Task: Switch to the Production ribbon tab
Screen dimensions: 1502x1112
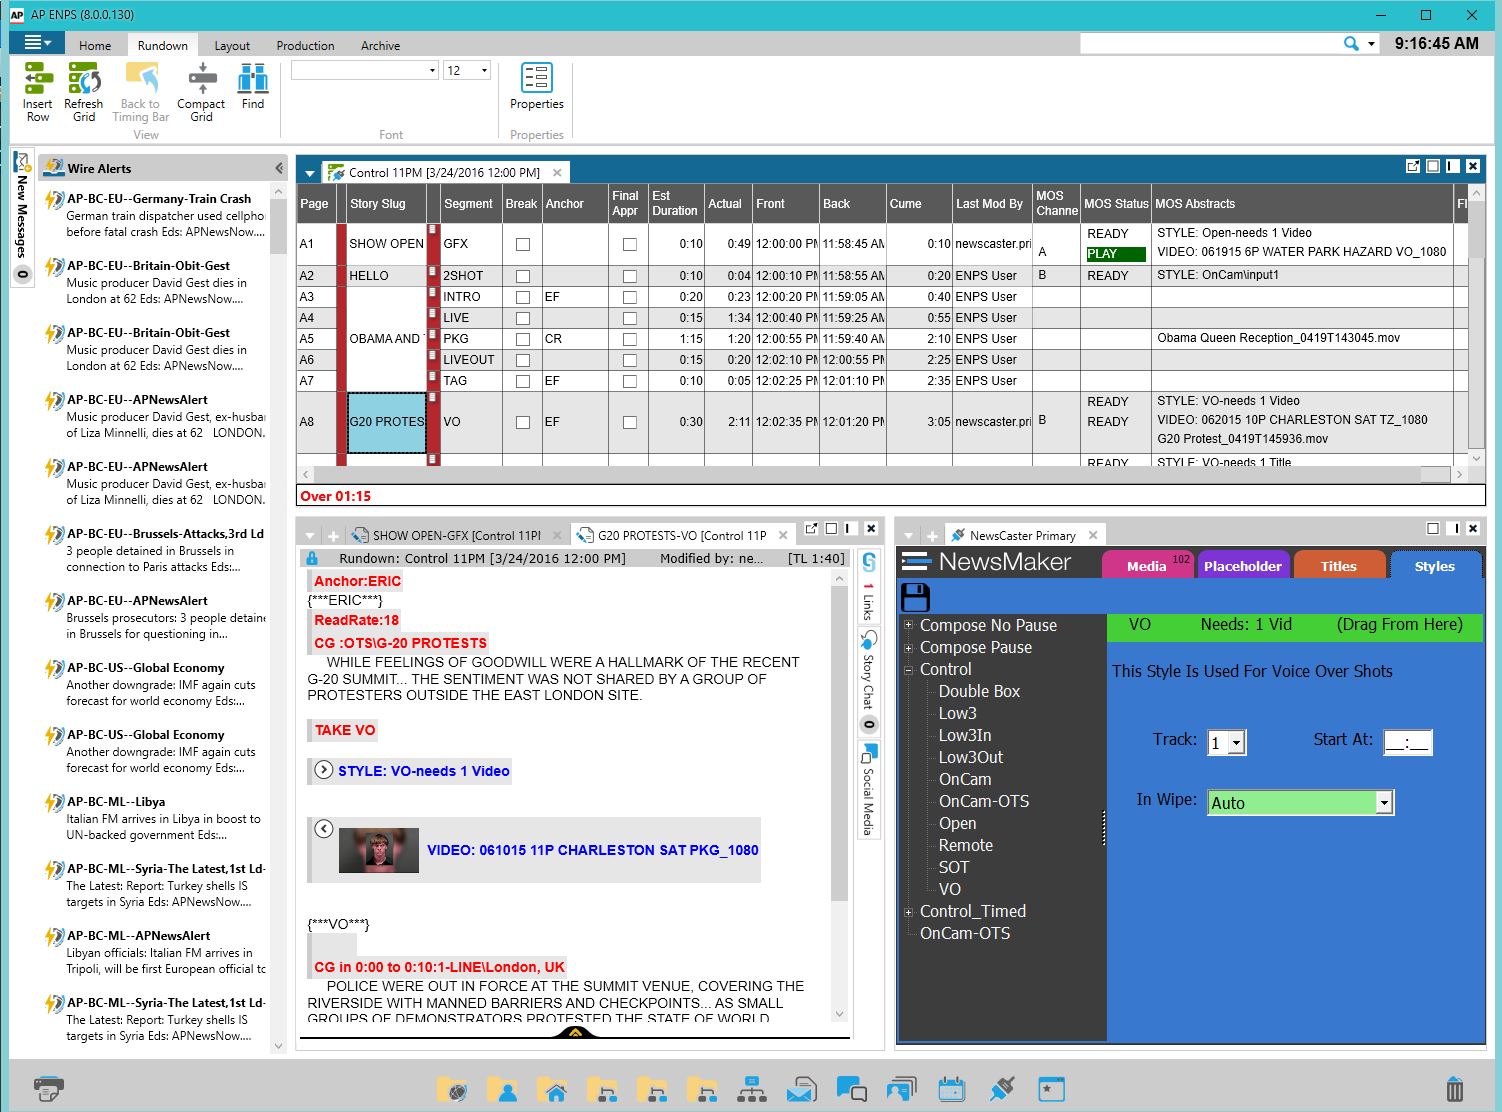Action: (305, 46)
